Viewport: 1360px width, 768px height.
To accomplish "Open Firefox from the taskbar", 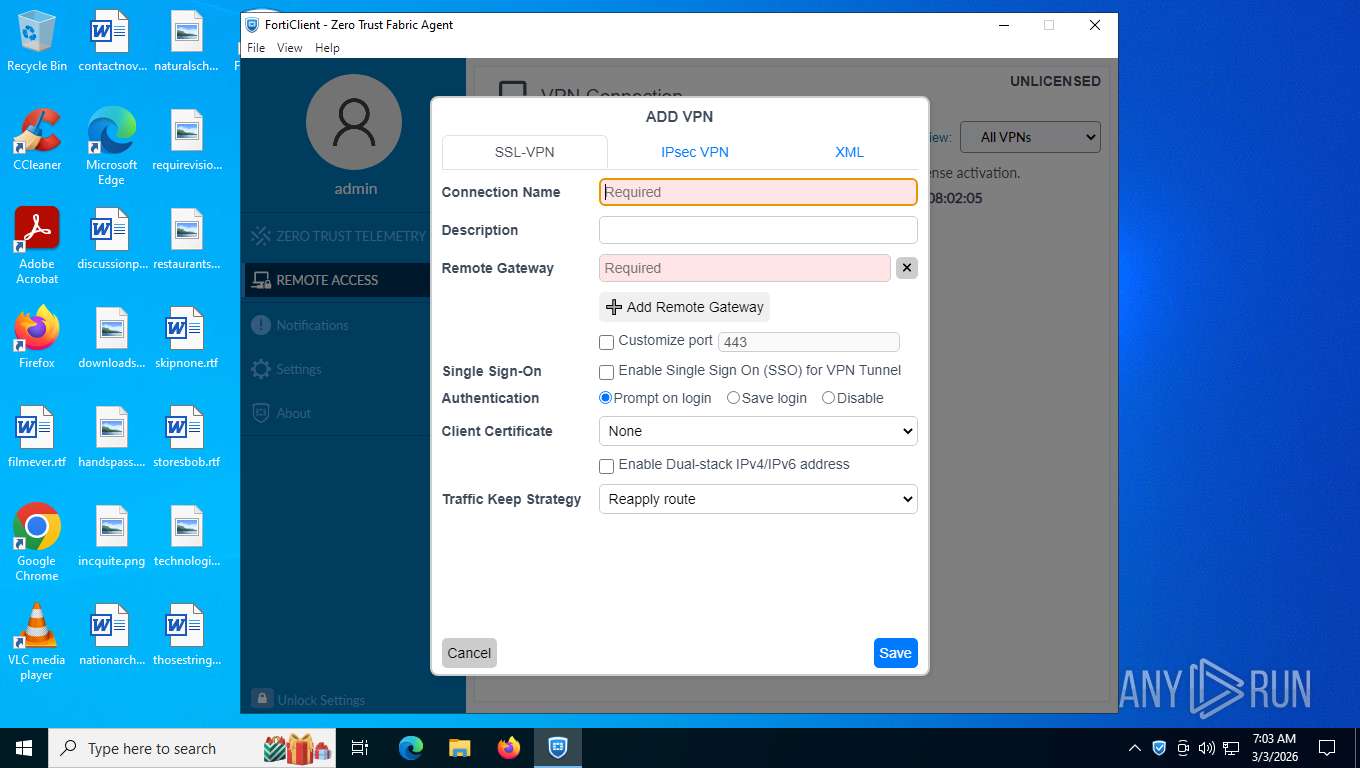I will [x=509, y=747].
